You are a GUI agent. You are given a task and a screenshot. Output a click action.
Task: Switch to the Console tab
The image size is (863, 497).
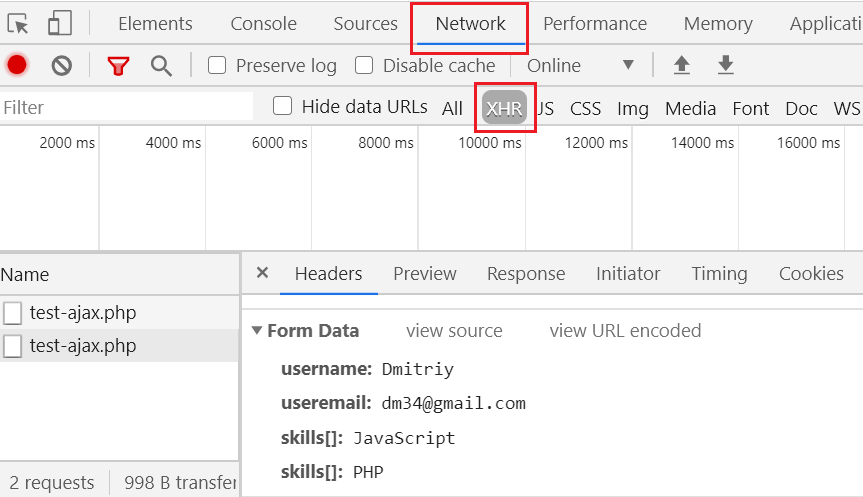[263, 24]
